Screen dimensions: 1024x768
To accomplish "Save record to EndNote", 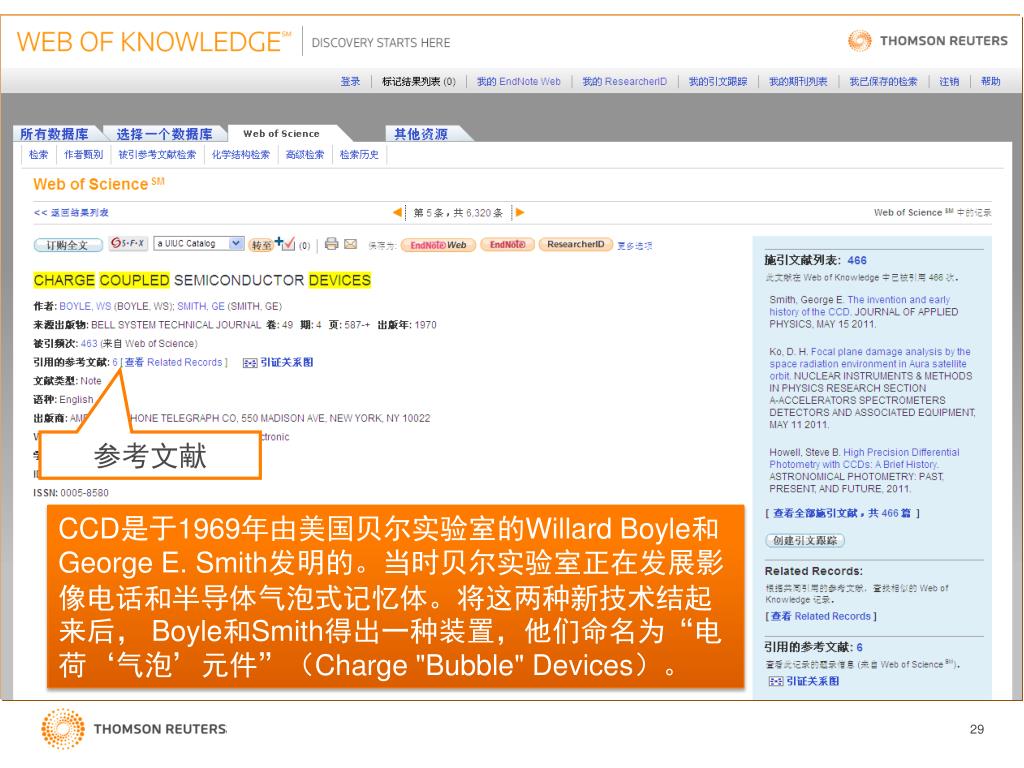I will coord(507,244).
